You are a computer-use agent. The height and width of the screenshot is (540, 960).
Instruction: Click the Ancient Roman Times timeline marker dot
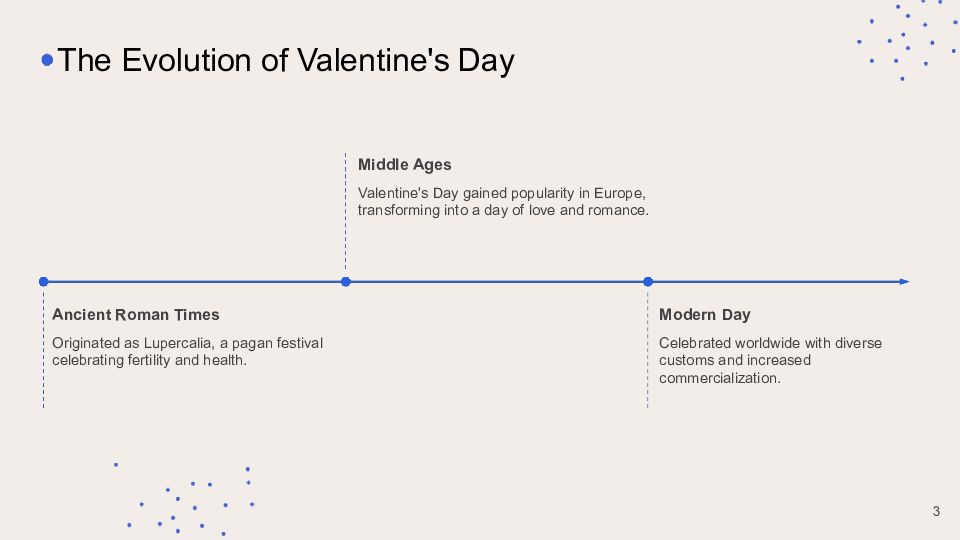(43, 282)
